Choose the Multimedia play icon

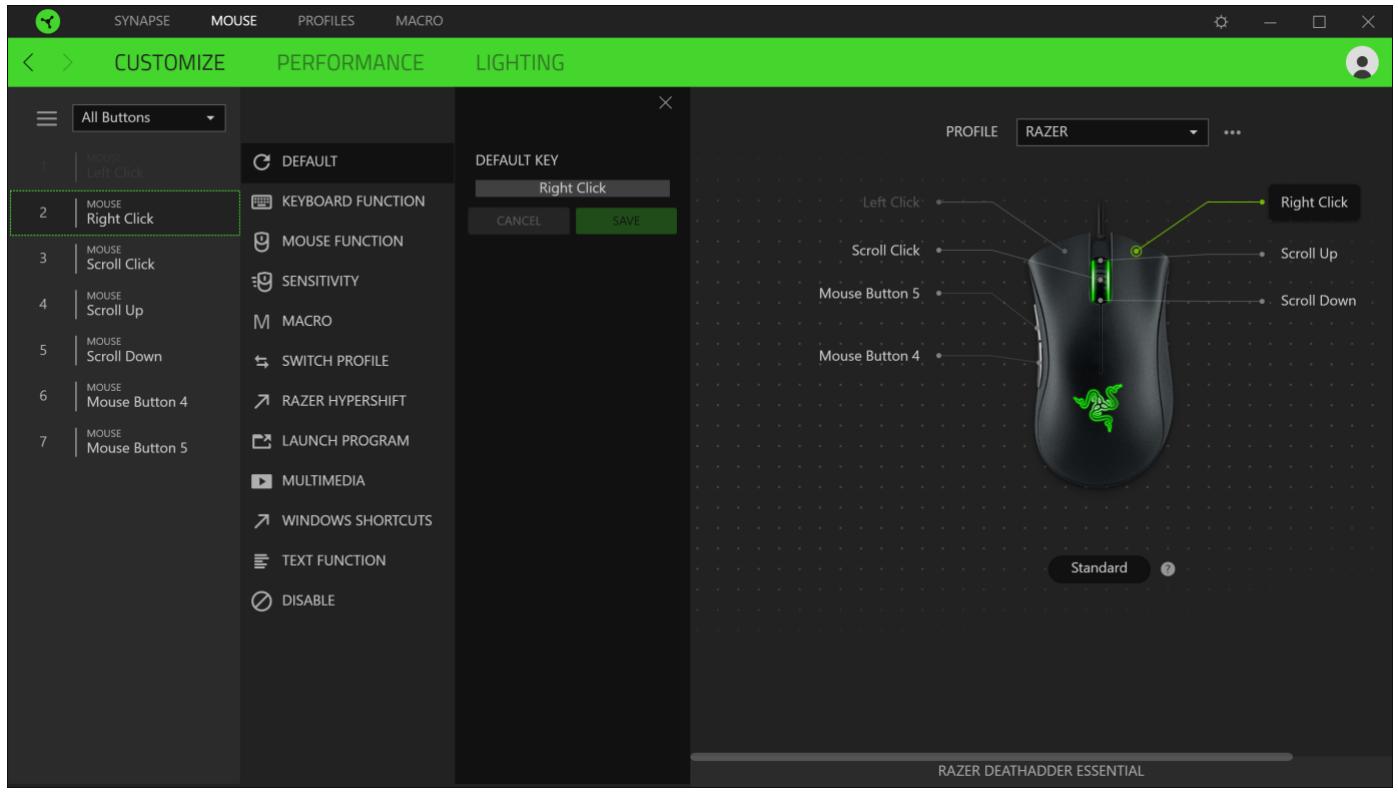[x=263, y=481]
